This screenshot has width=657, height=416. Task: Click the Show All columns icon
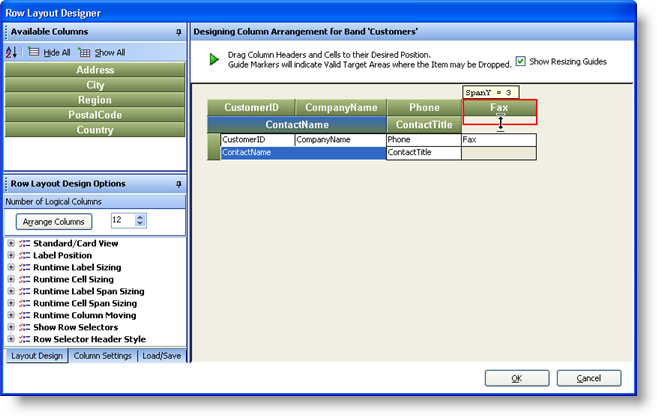click(84, 52)
